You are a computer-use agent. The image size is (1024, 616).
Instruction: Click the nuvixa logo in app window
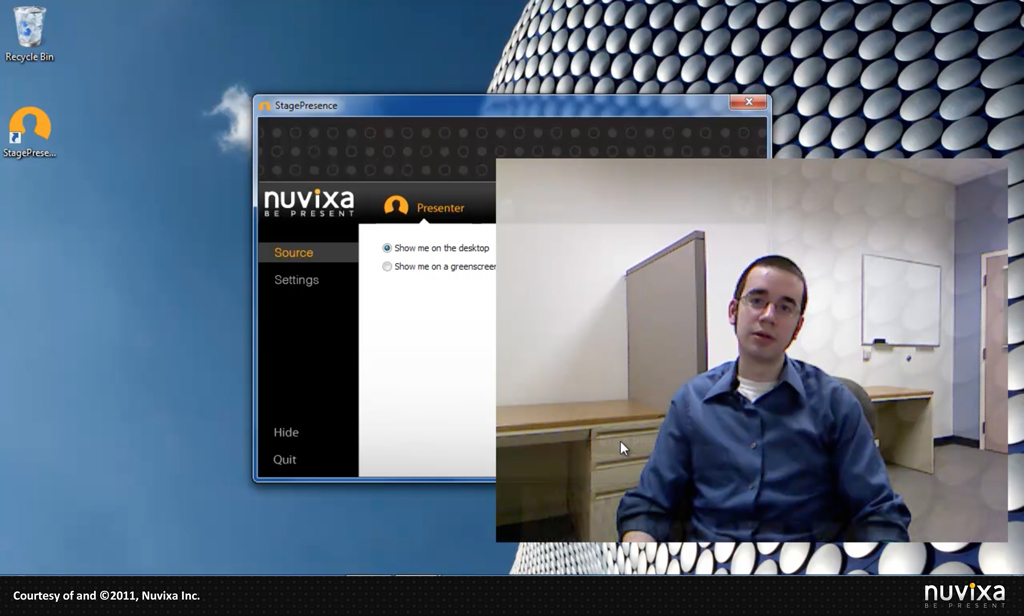308,202
